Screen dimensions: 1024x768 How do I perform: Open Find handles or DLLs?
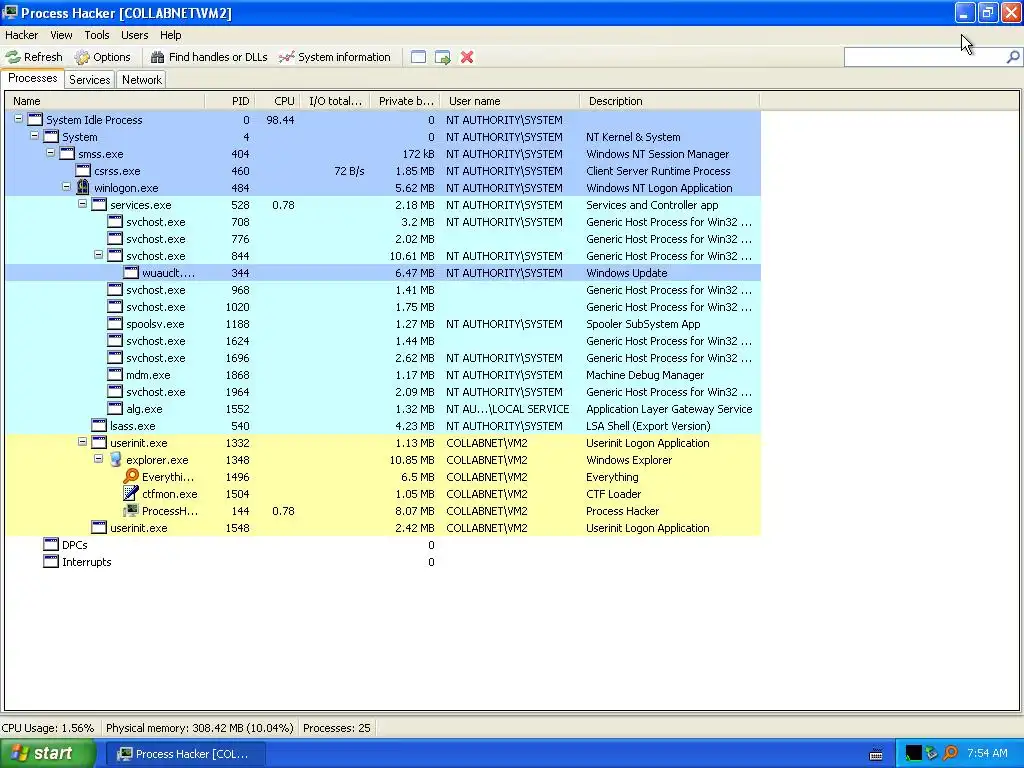pos(209,57)
